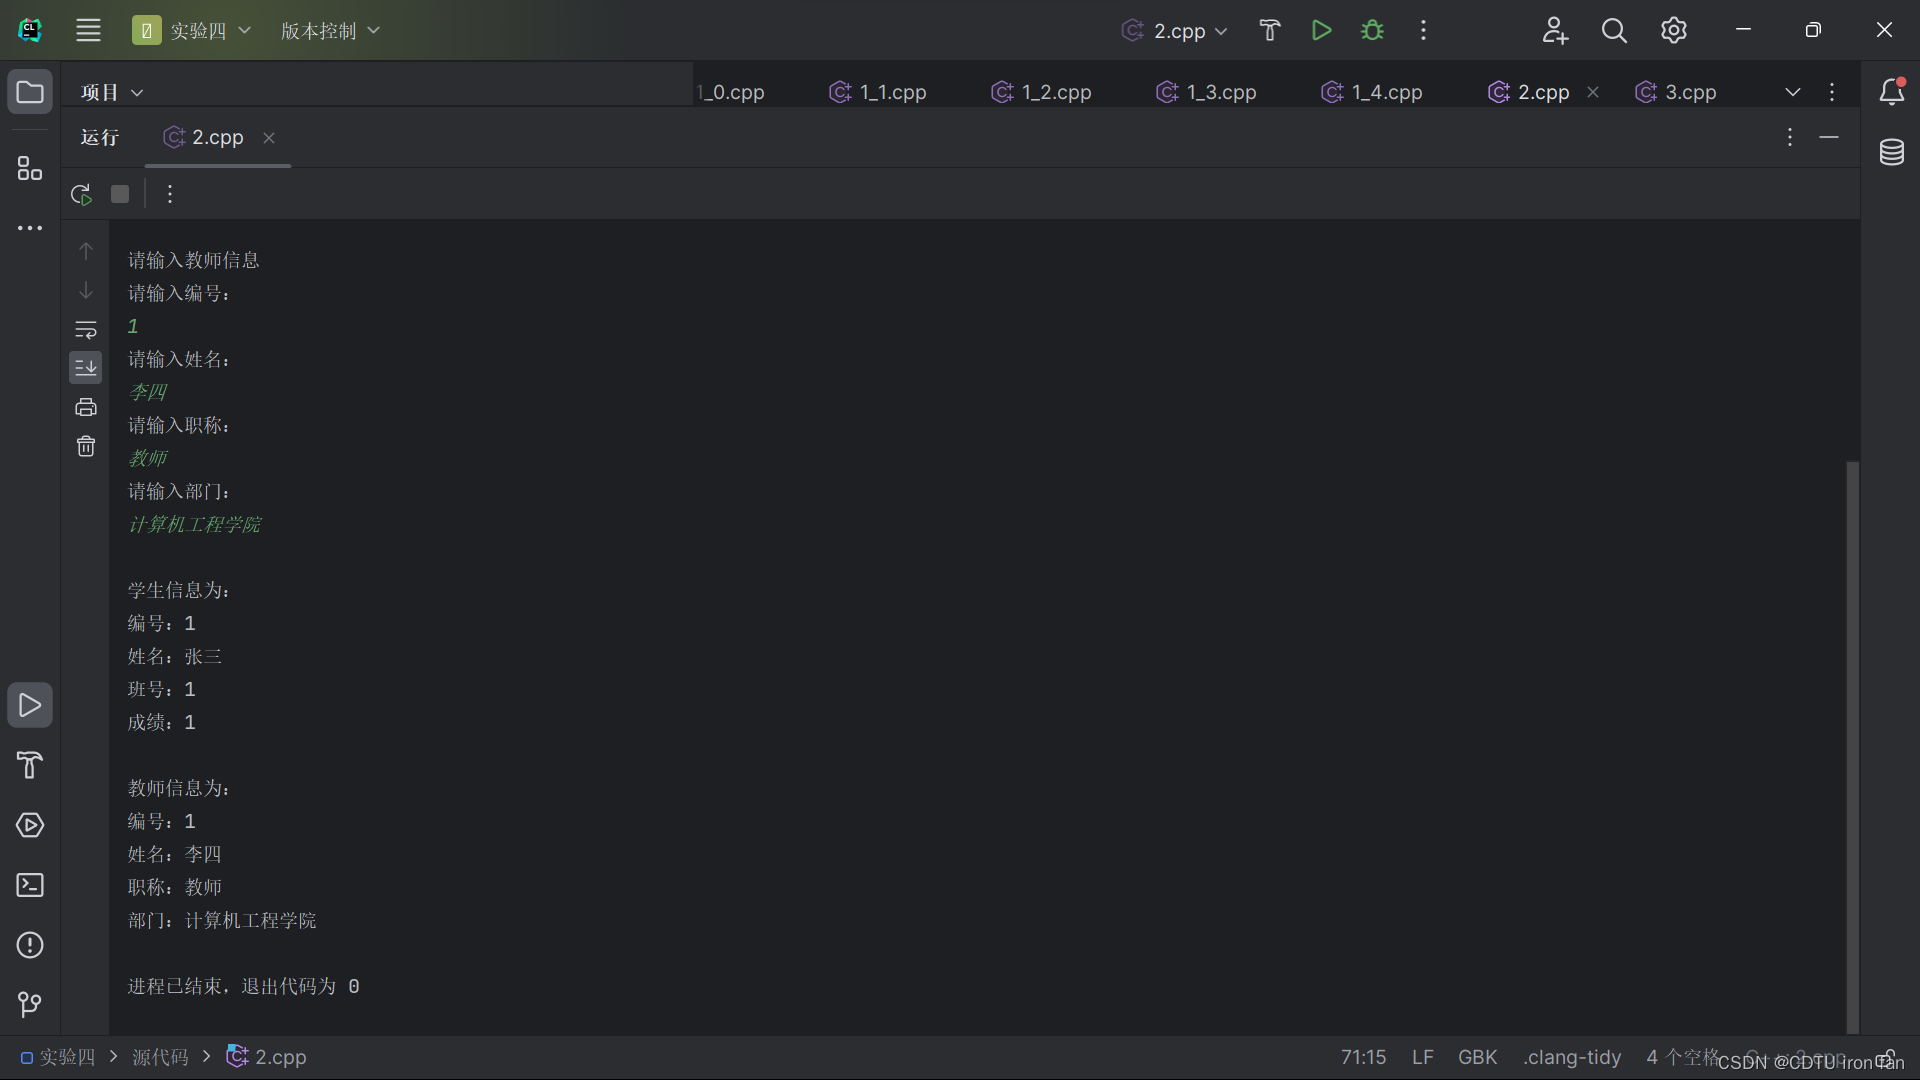Toggle soft-wrap in run console
The height and width of the screenshot is (1080, 1920).
[86, 329]
